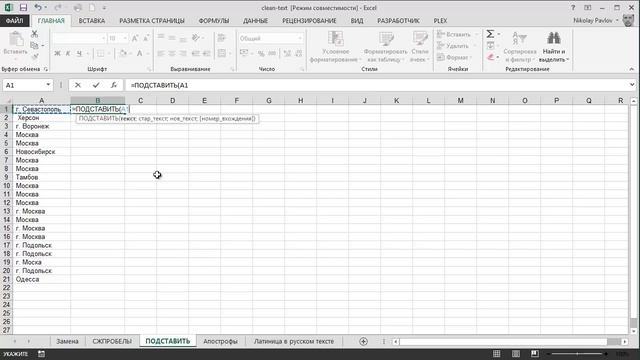Select column header D
Viewport: 640px width, 360px height.
pyautogui.click(x=172, y=100)
